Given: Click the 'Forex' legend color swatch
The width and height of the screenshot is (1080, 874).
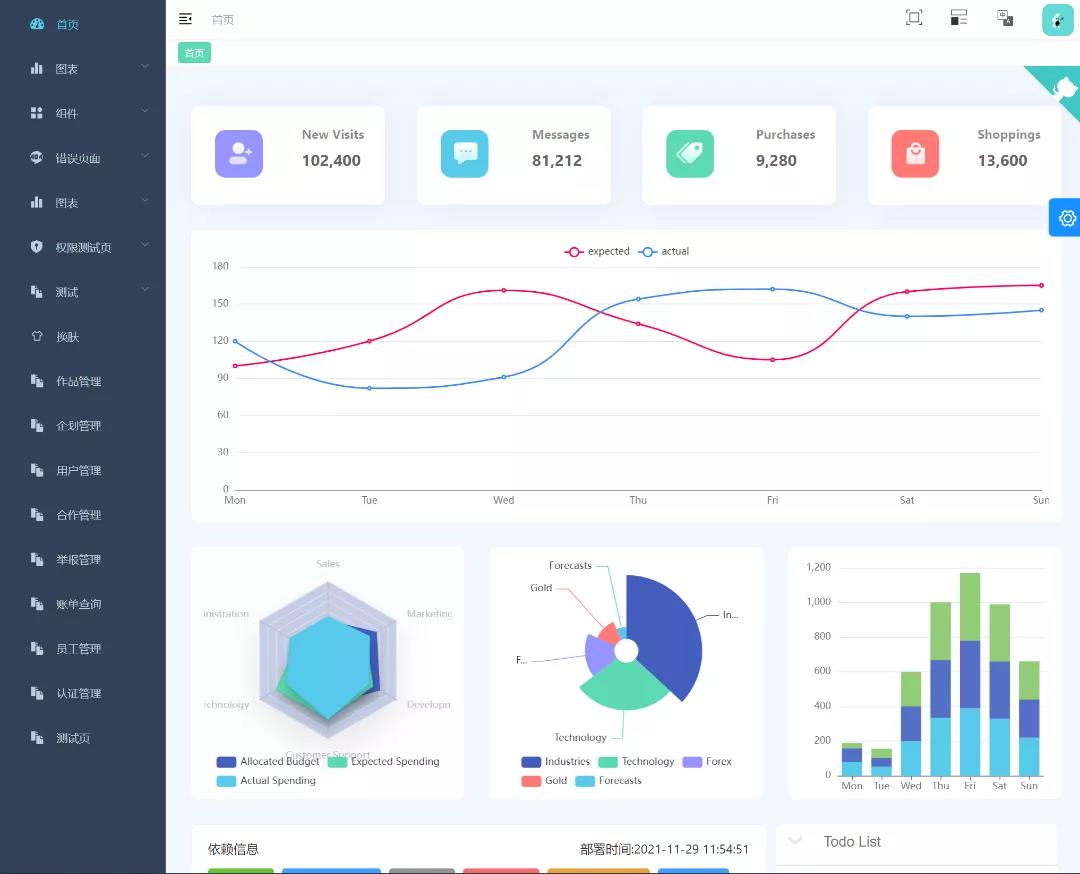Looking at the screenshot, I should click(692, 762).
